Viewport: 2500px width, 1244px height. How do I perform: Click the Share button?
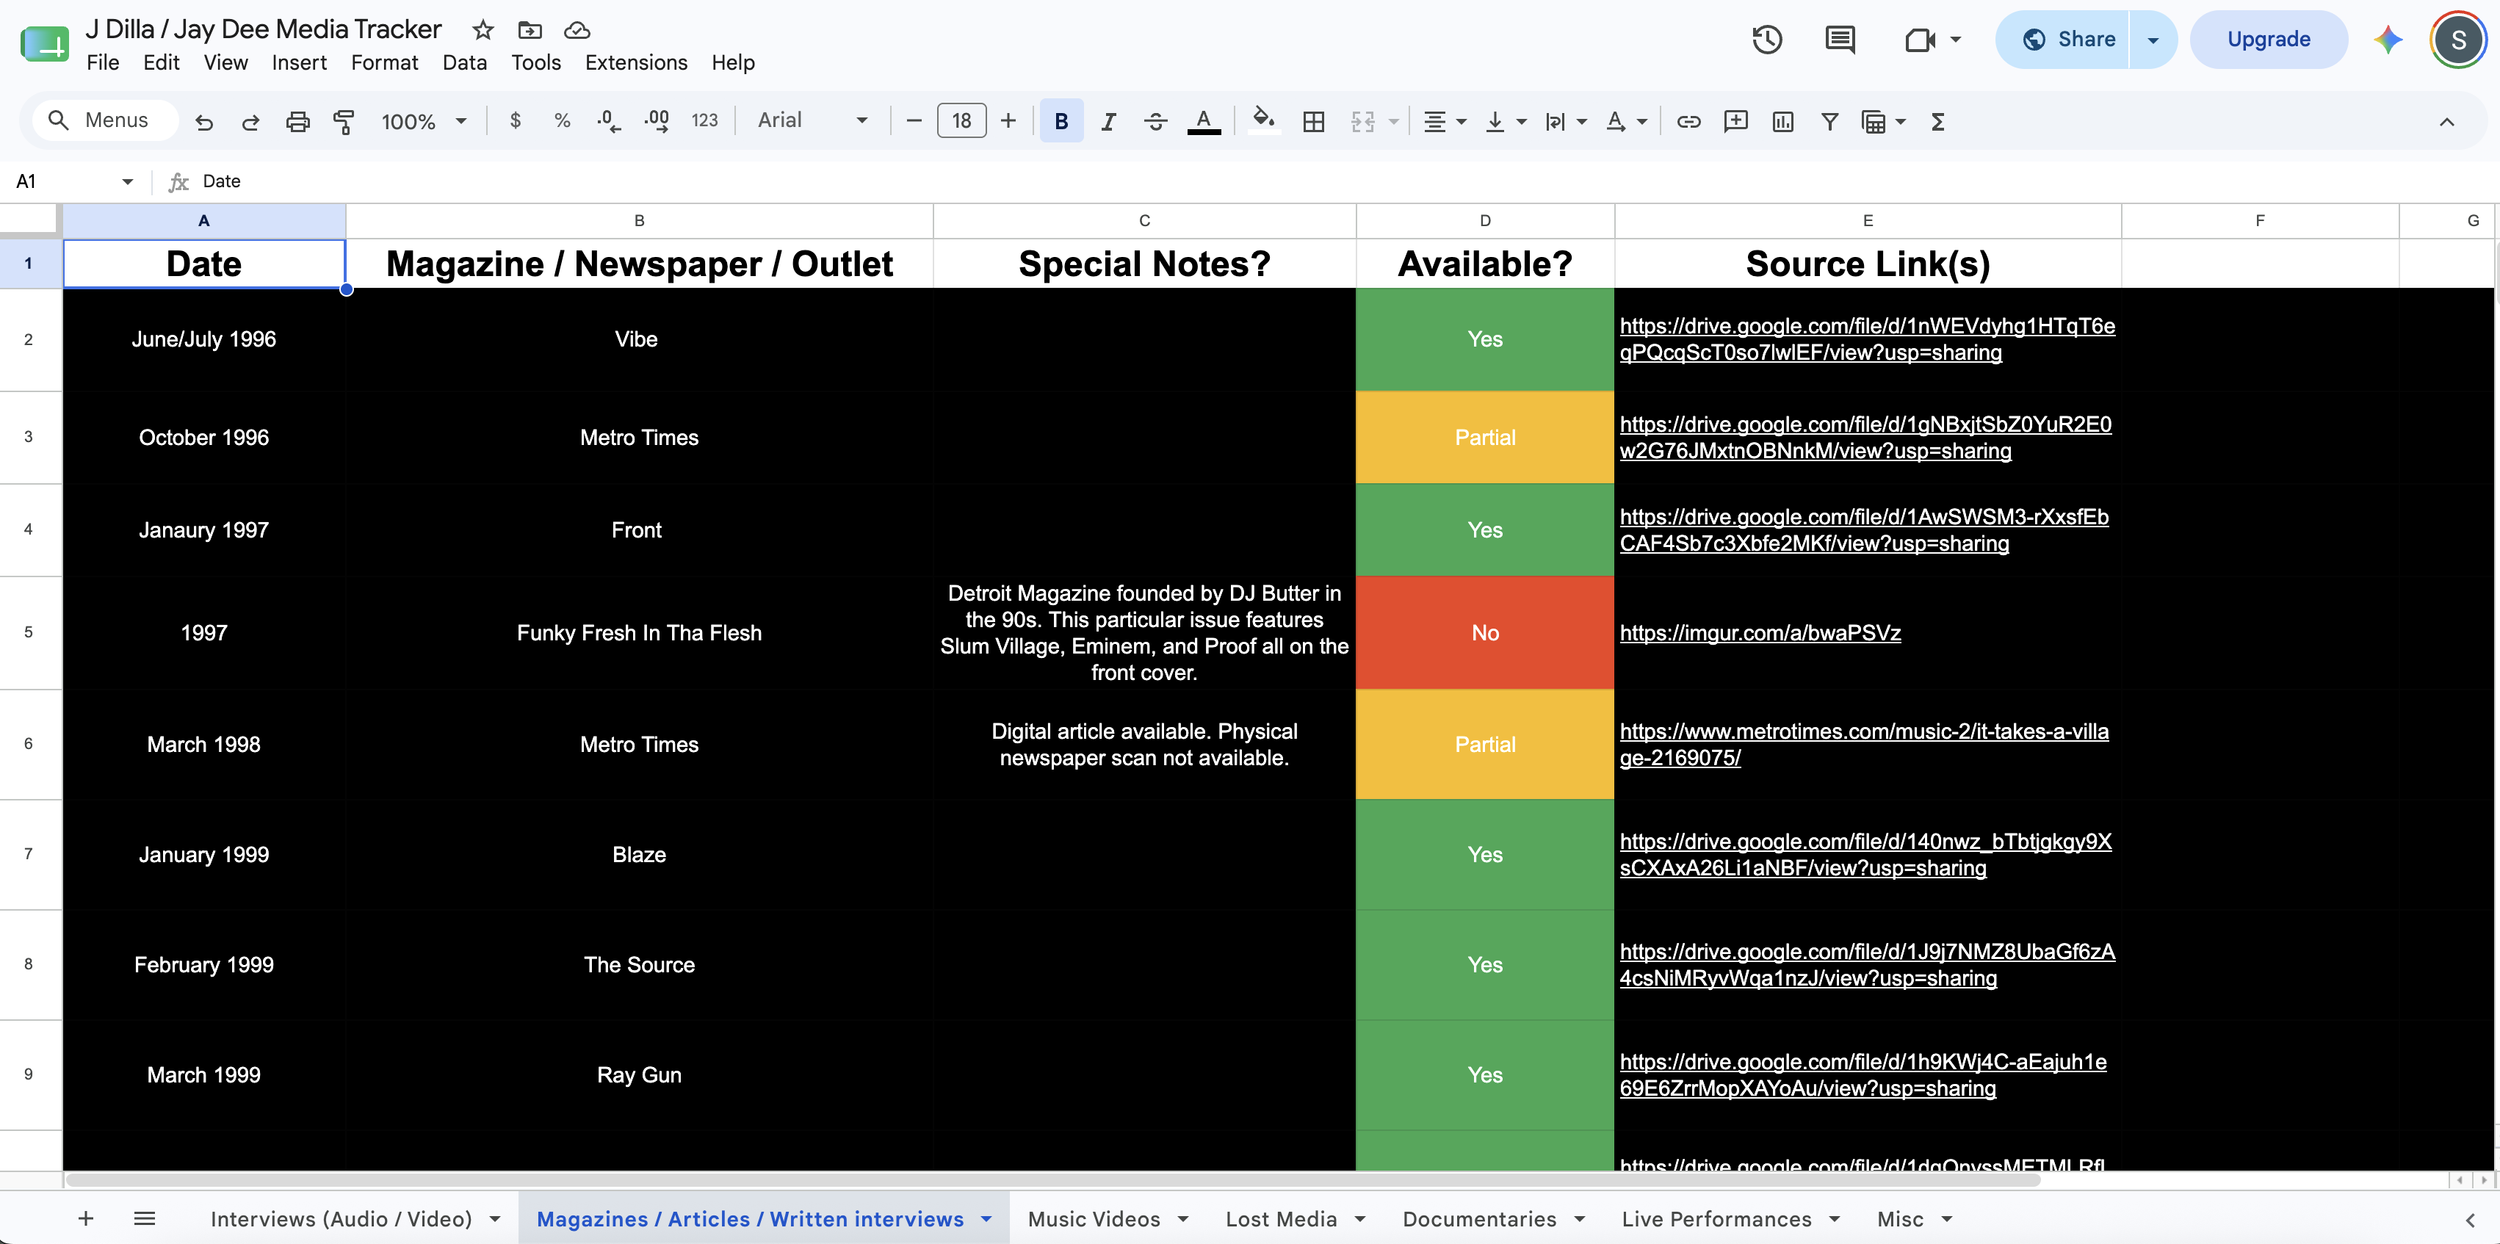[2063, 40]
